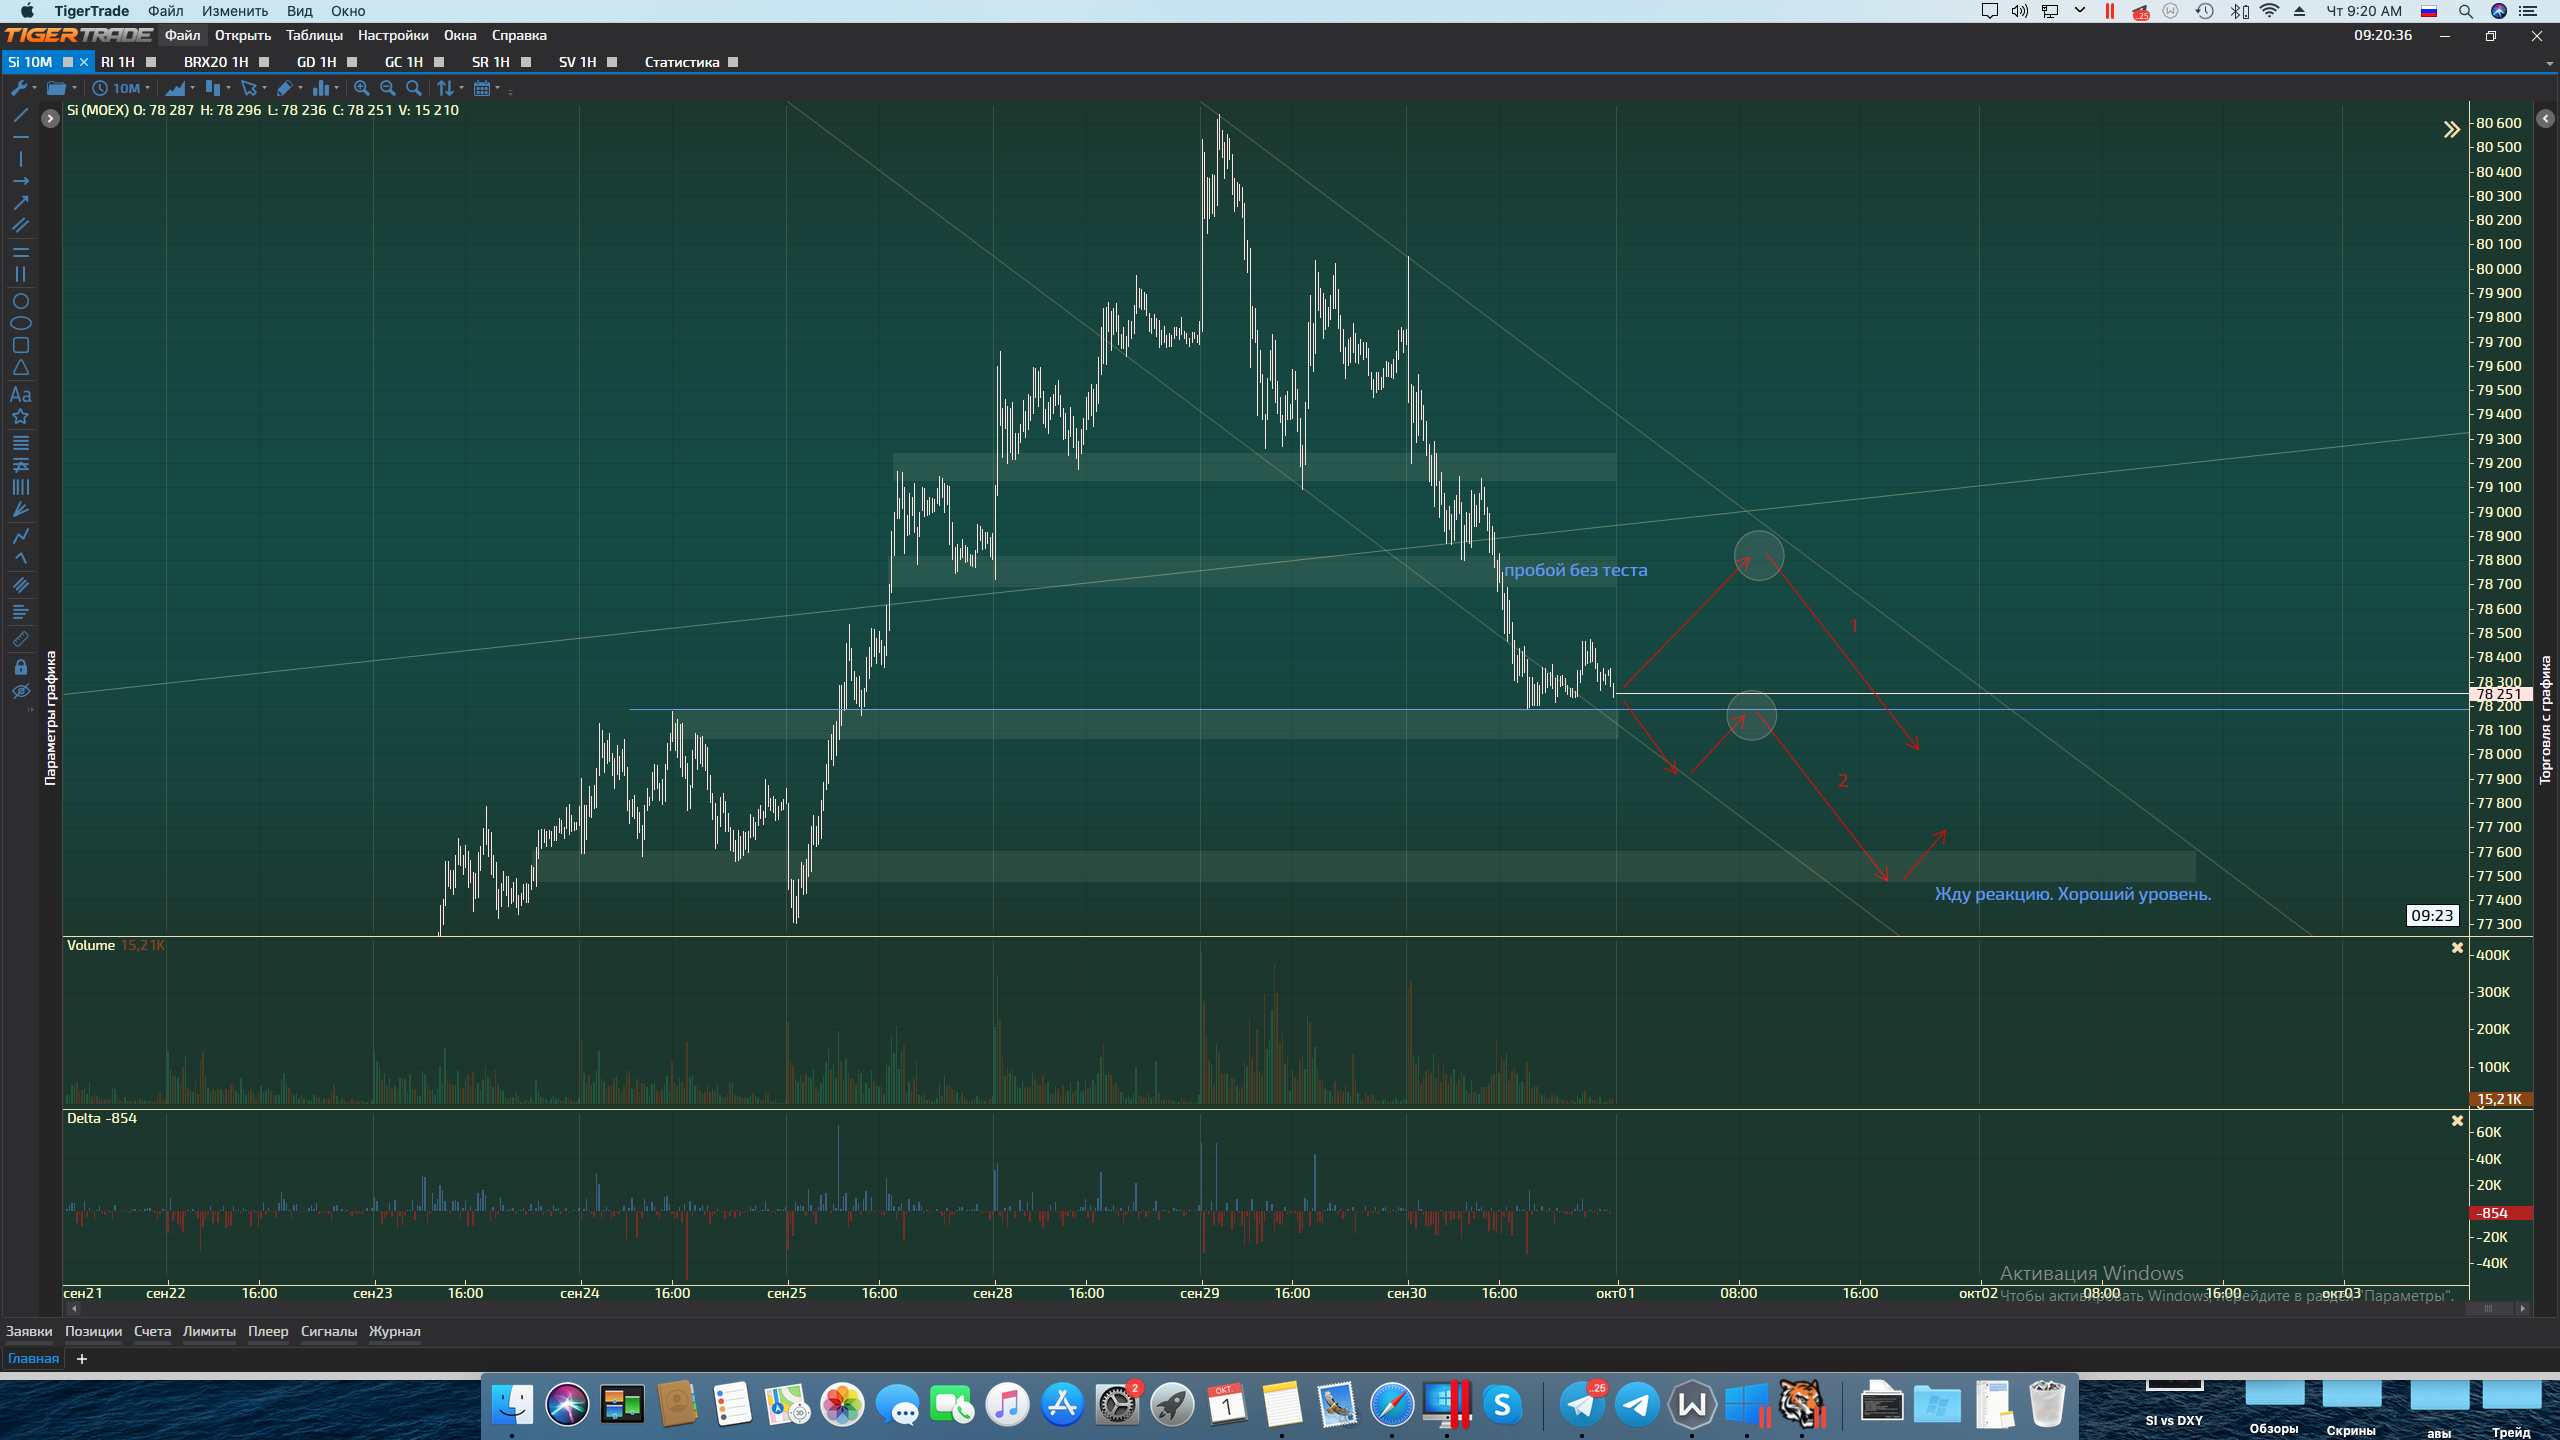Open the Журнал panel
The height and width of the screenshot is (1440, 2560).
[x=394, y=1331]
